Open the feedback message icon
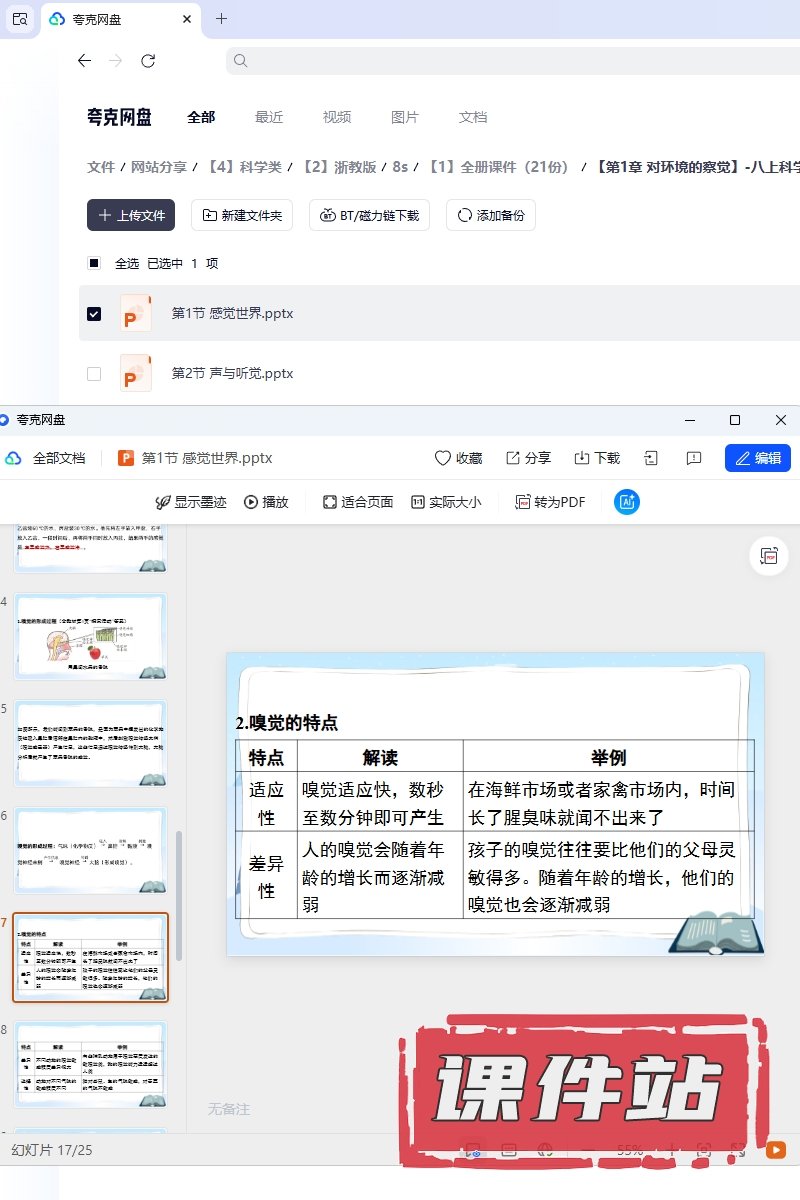Image resolution: width=800 pixels, height=1200 pixels. pos(694,458)
